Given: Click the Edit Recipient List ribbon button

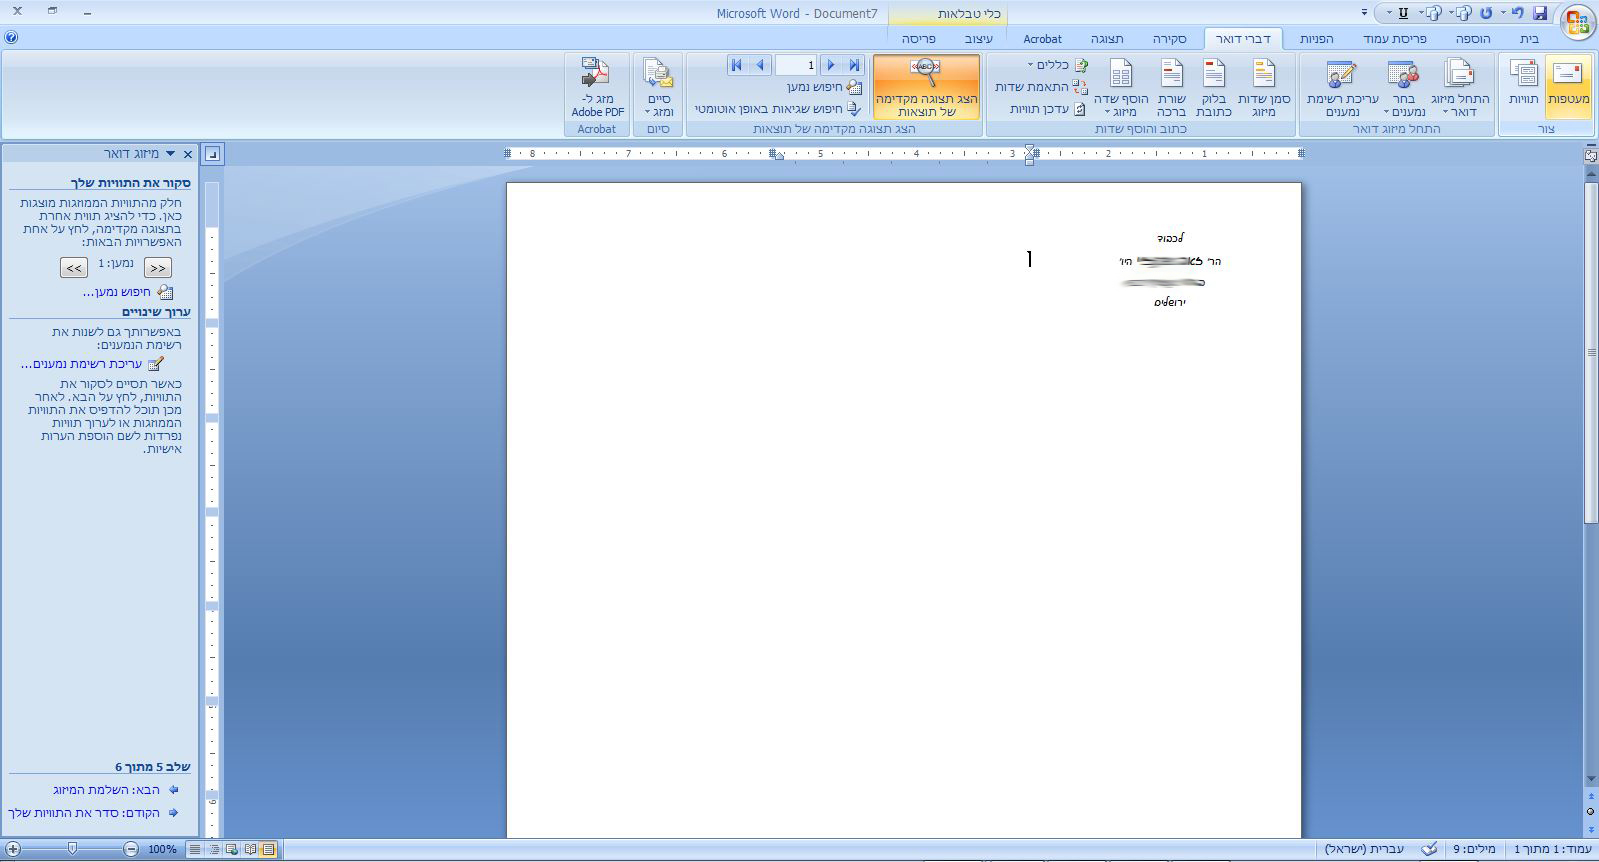Looking at the screenshot, I should click(x=1342, y=88).
